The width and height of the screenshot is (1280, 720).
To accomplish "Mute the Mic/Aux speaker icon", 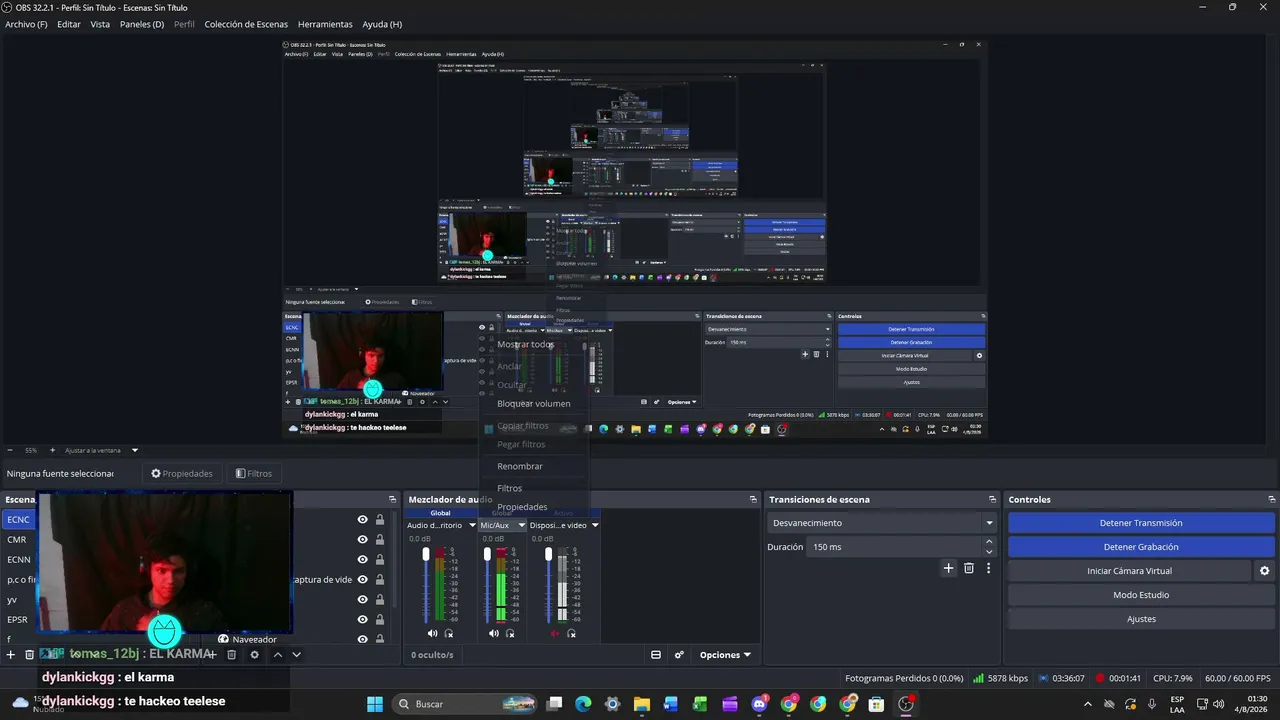I will (x=493, y=633).
